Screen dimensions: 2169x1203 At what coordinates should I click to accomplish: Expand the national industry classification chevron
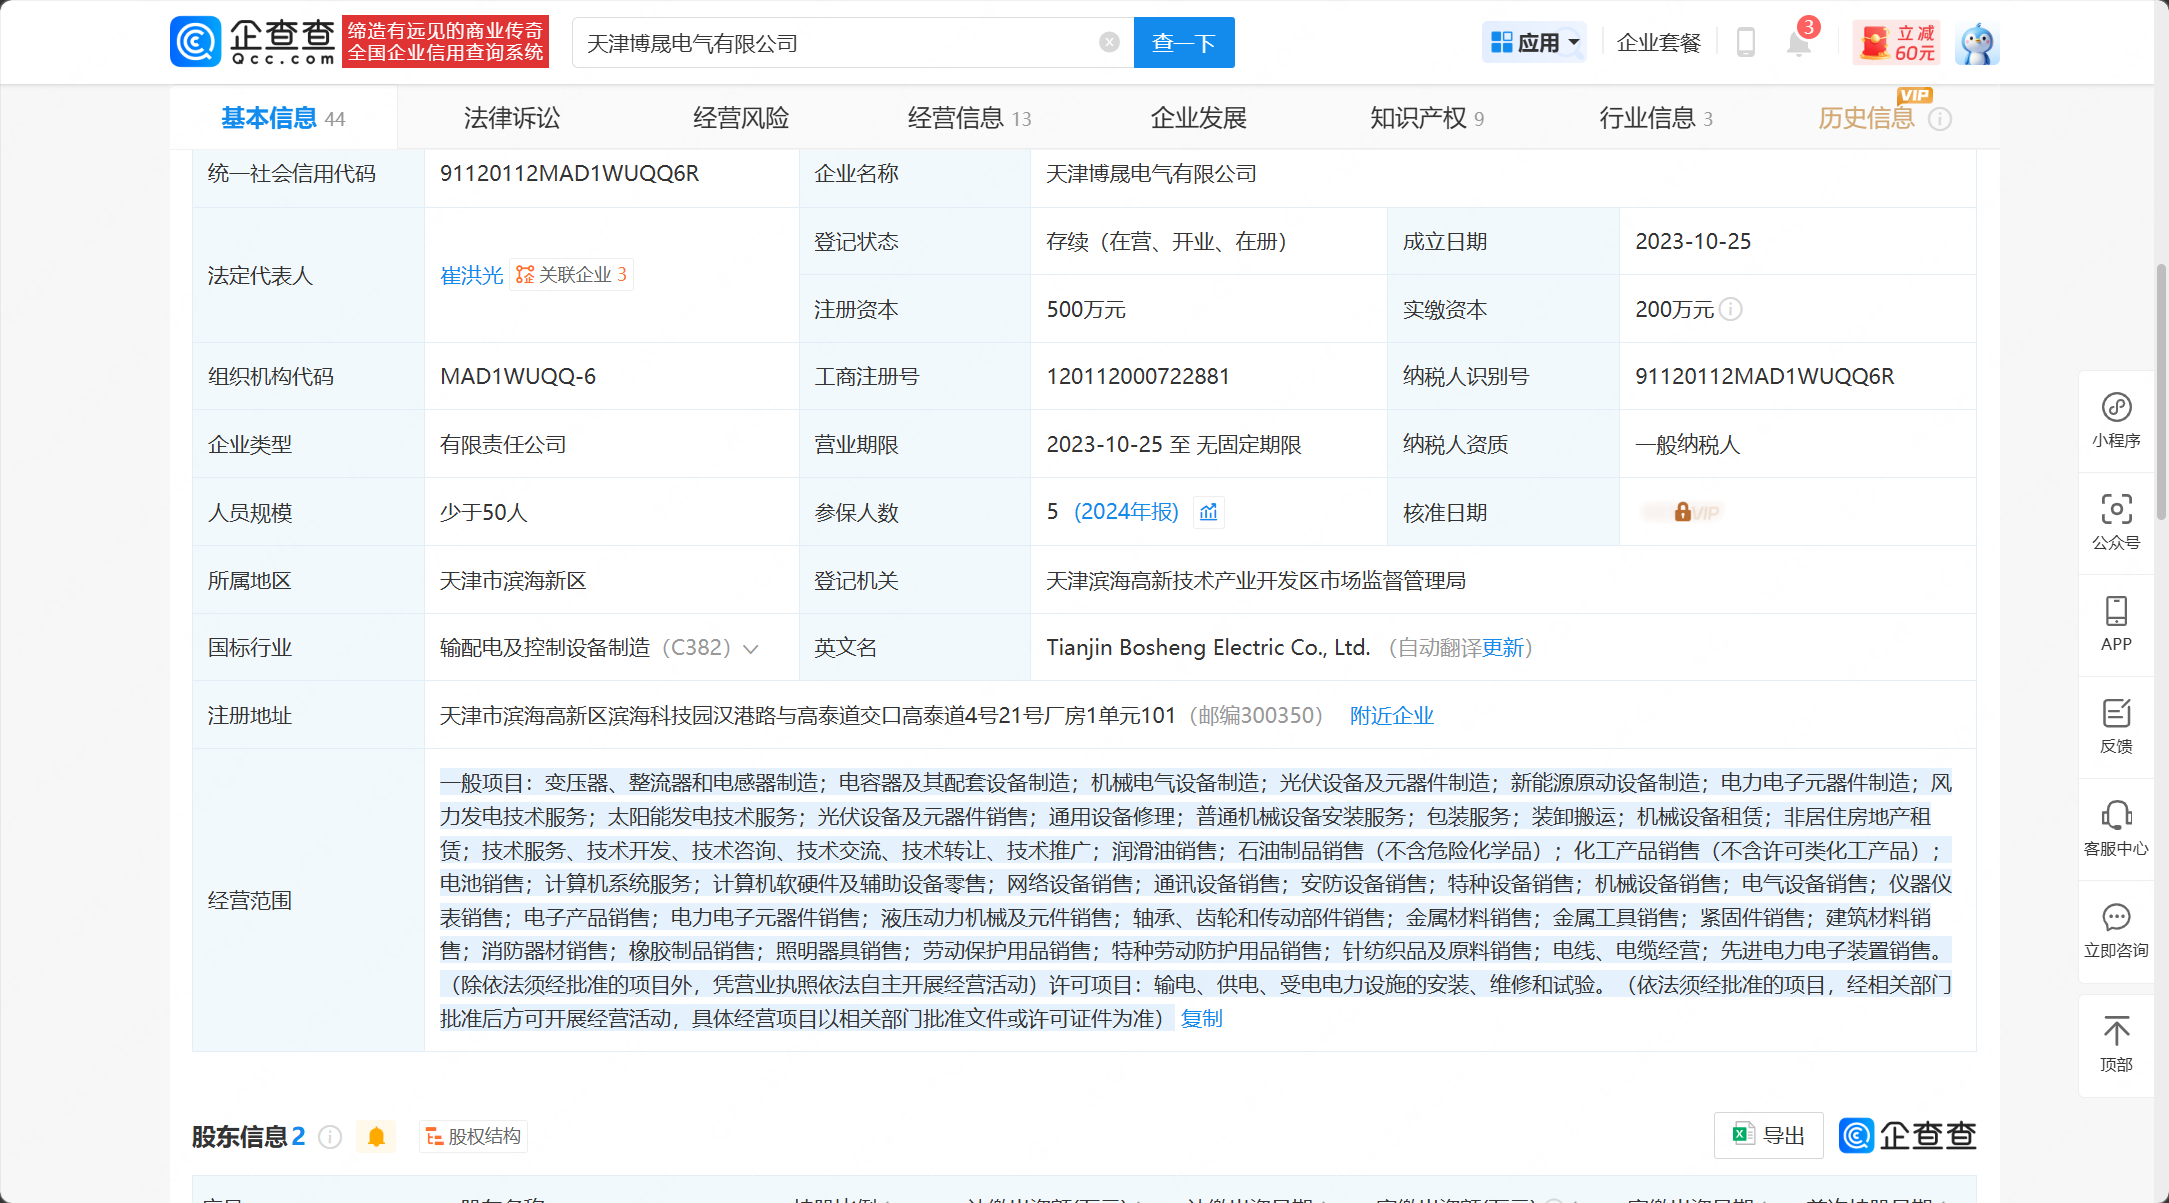752,649
